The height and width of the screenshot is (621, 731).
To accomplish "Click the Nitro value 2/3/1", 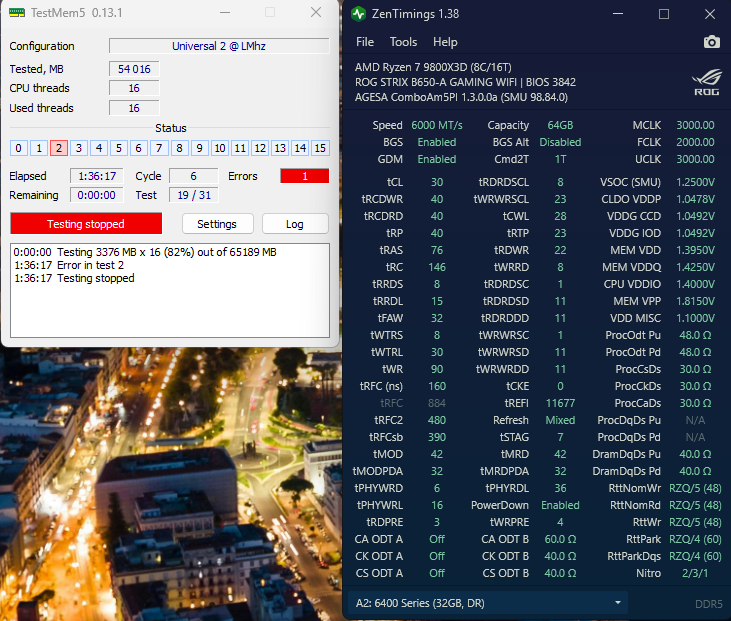I will (695, 573).
